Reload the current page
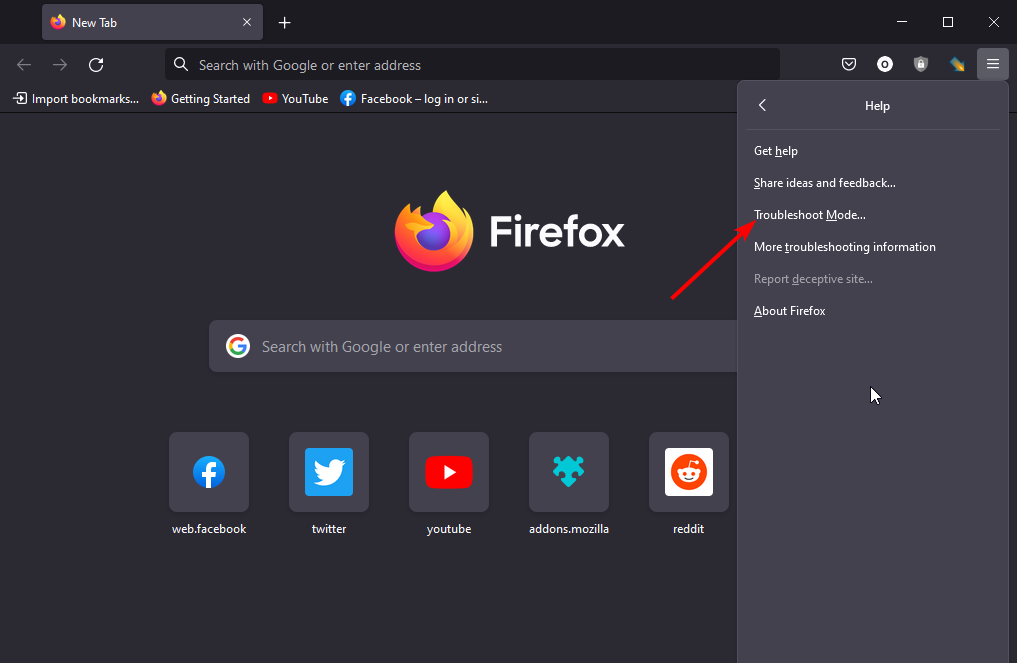The width and height of the screenshot is (1017, 663). (96, 65)
